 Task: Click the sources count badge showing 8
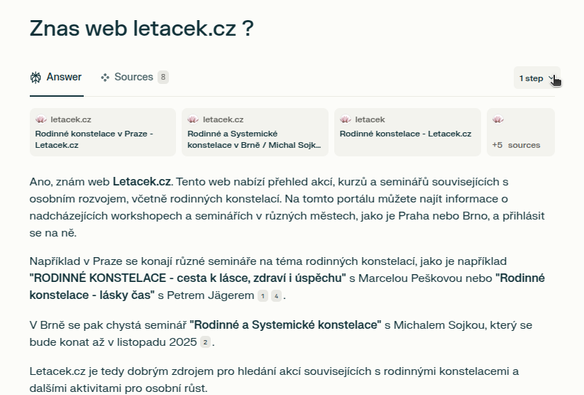163,77
